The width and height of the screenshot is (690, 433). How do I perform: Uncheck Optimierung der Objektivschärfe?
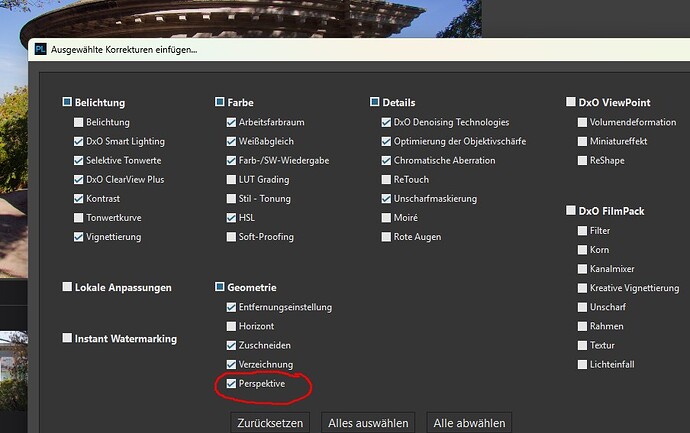click(x=386, y=141)
